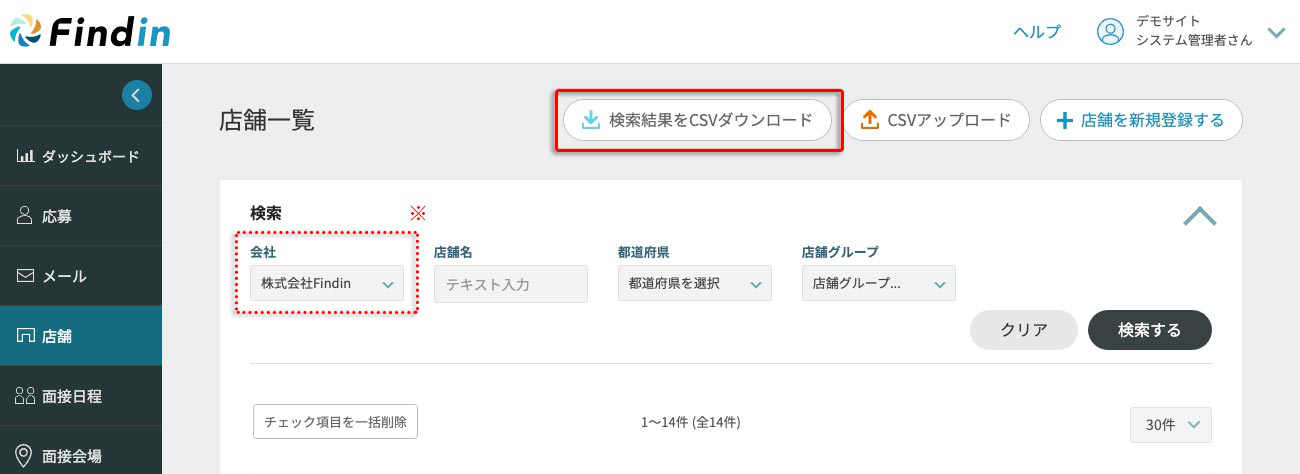This screenshot has width=1300, height=474.
Task: Open the 店舗グループ dropdown
Action: 879,284
